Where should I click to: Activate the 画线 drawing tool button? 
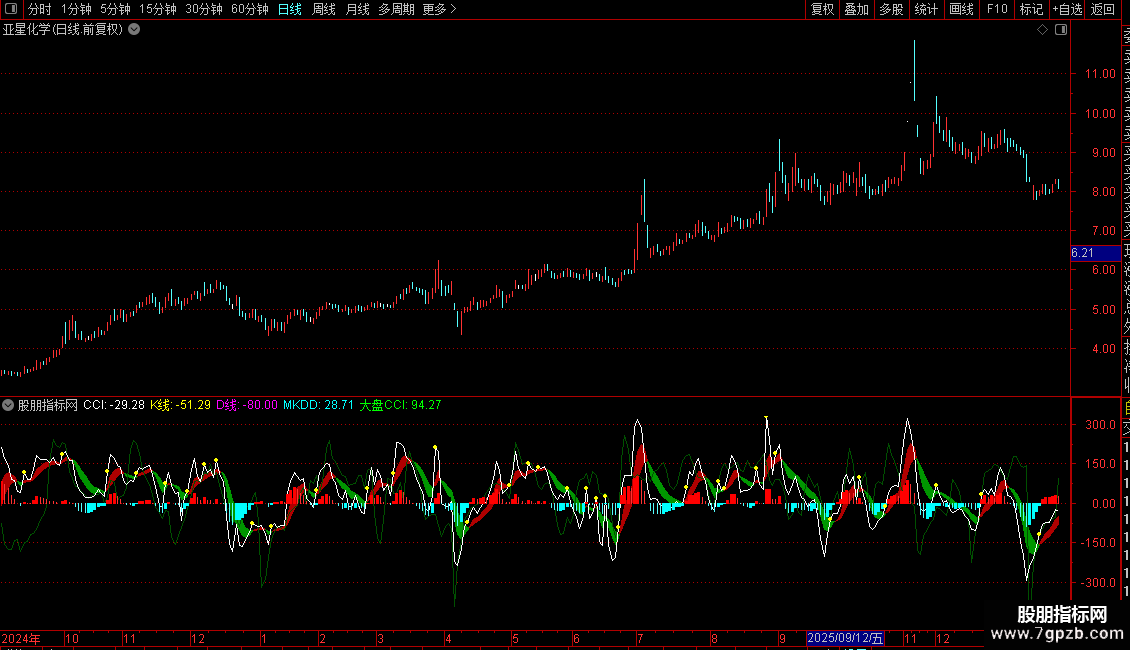pos(961,9)
